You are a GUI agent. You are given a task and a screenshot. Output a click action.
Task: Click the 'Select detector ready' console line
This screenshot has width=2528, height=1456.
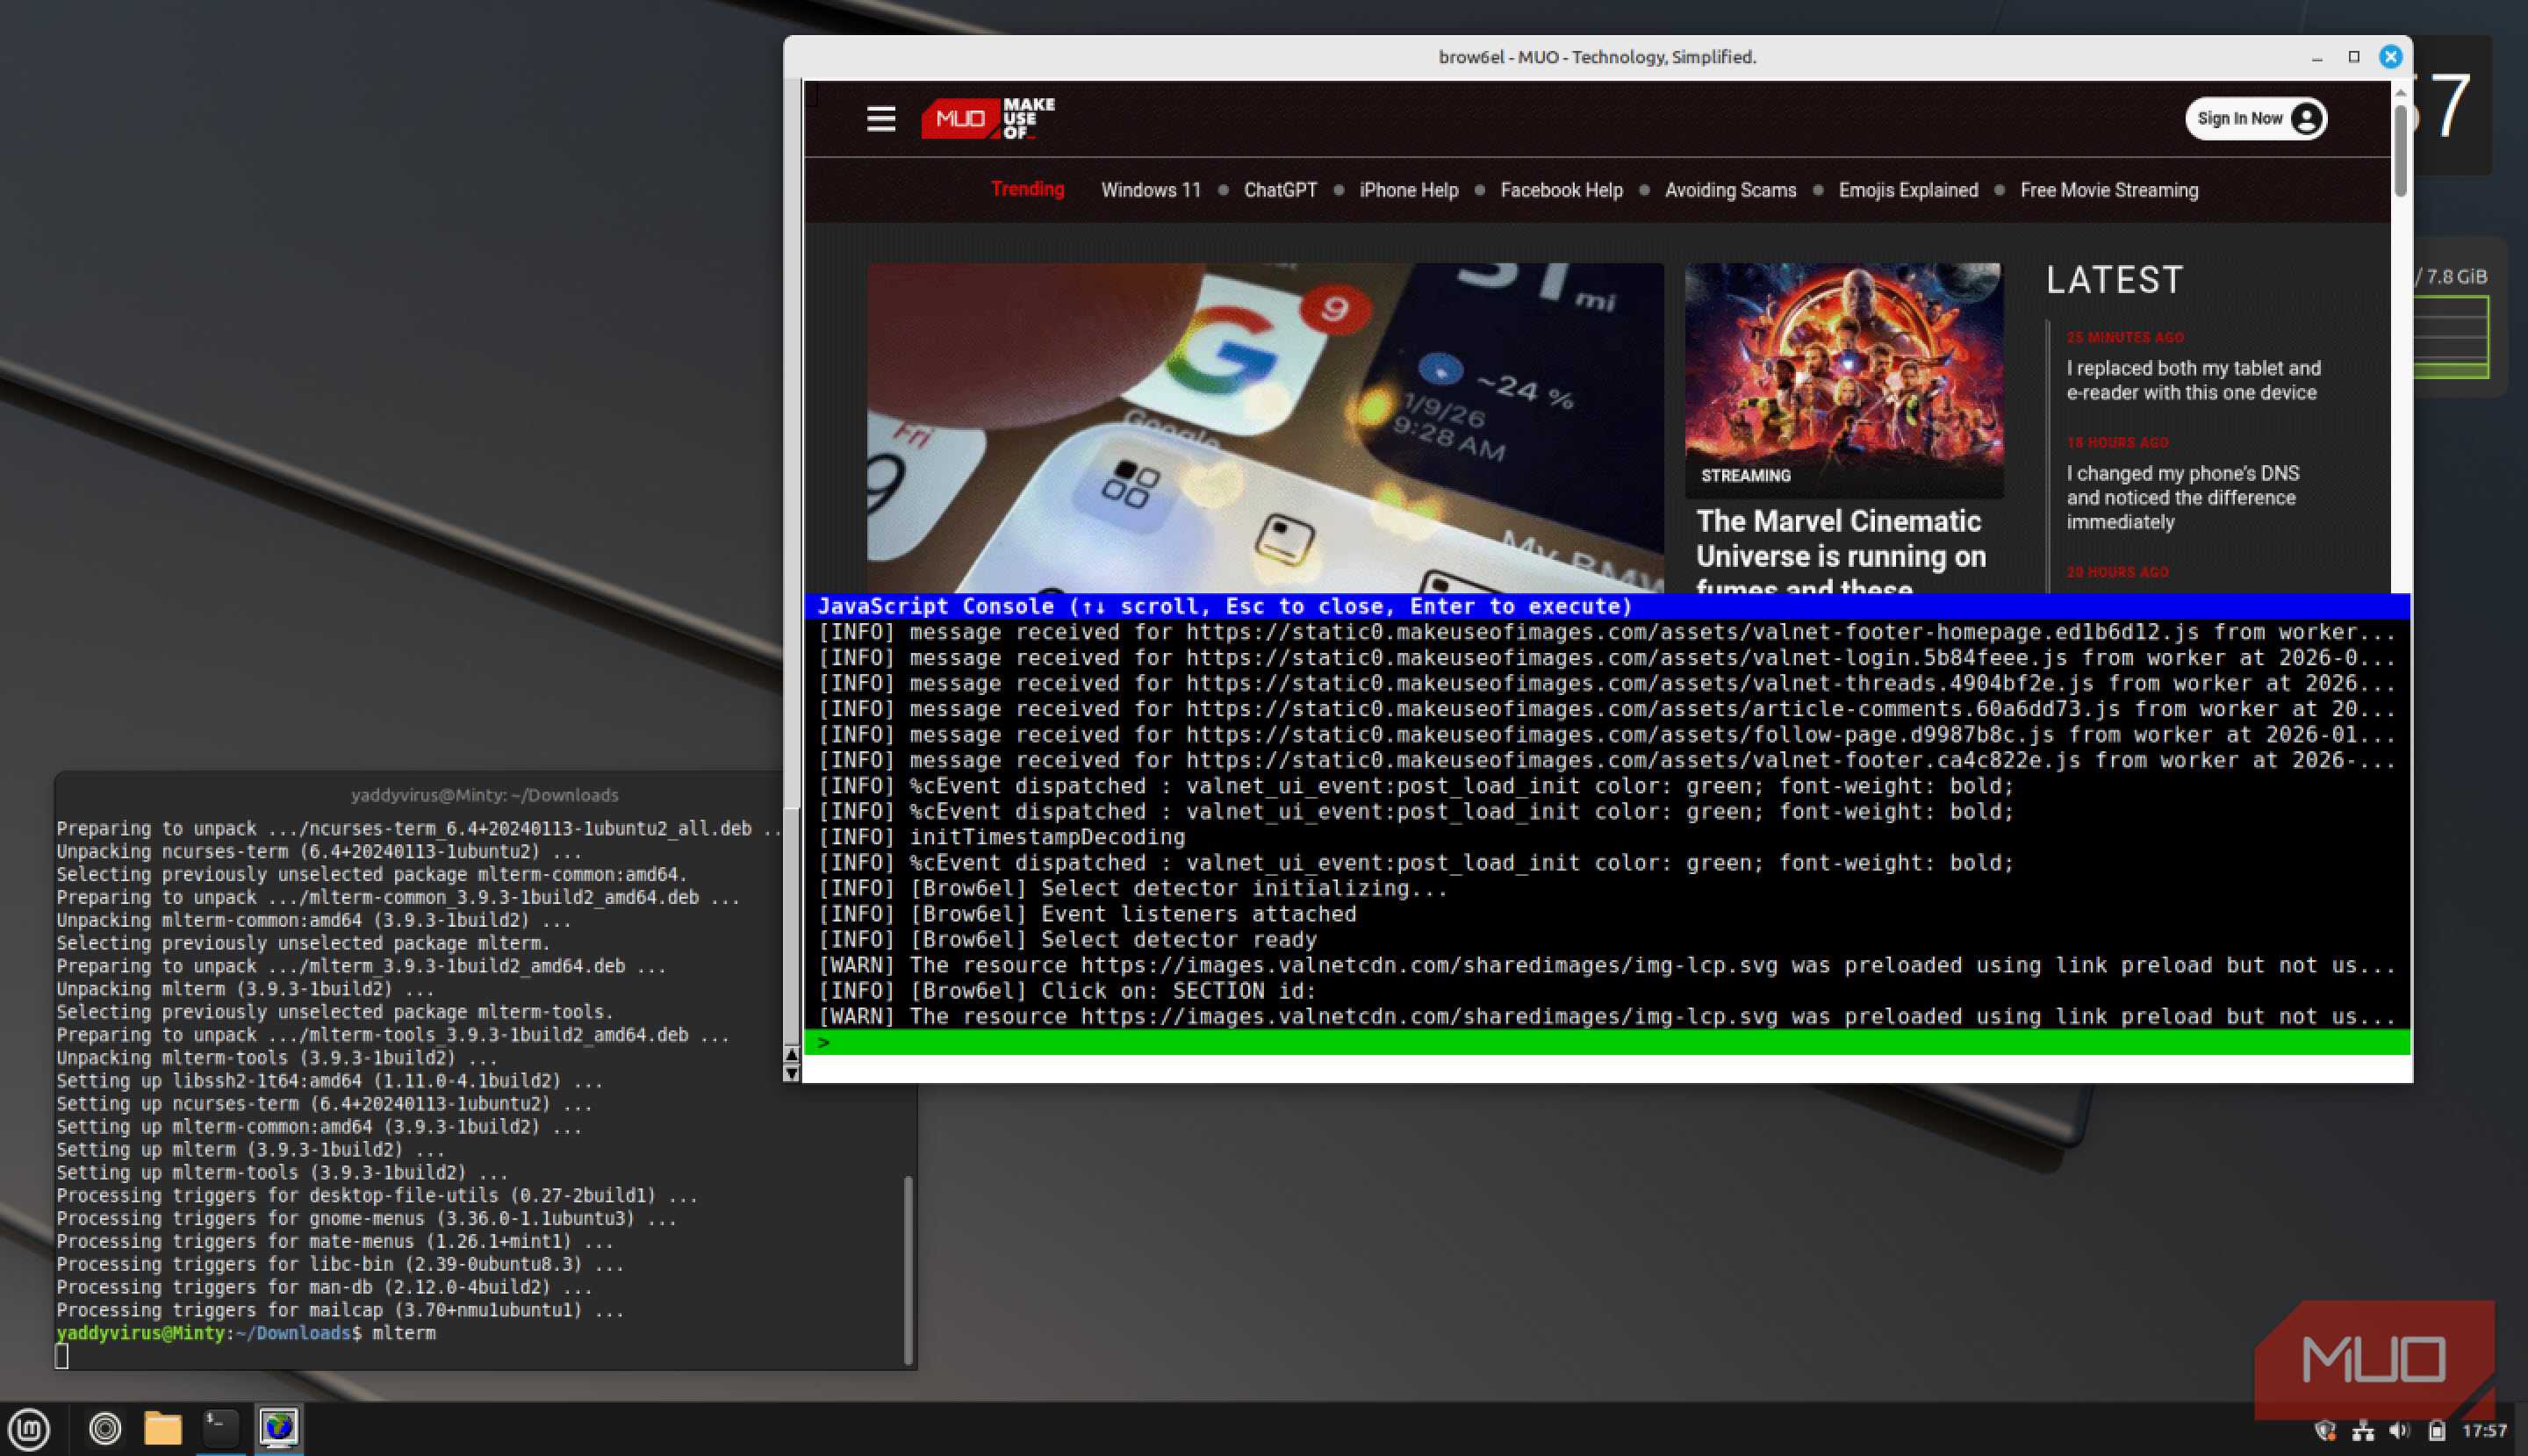pos(1068,939)
